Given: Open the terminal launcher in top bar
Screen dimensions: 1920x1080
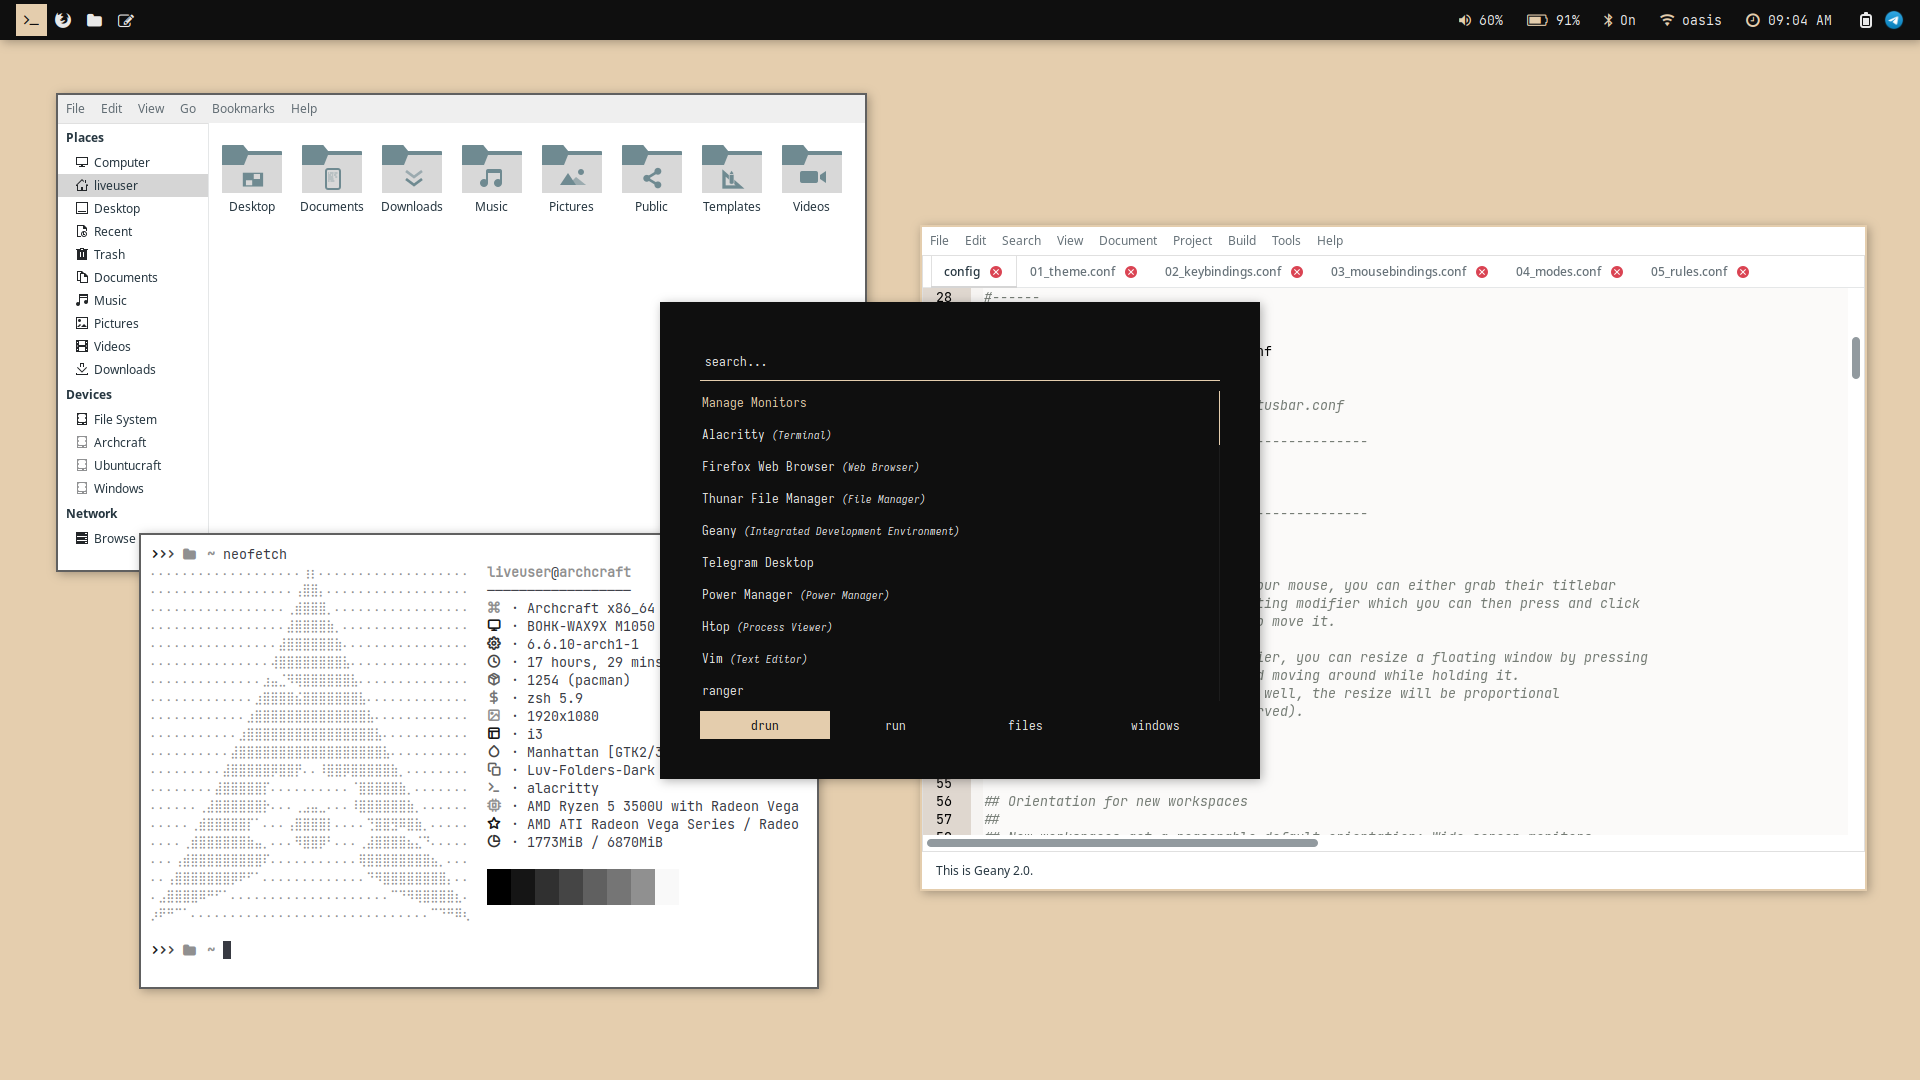Looking at the screenshot, I should pyautogui.click(x=31, y=20).
